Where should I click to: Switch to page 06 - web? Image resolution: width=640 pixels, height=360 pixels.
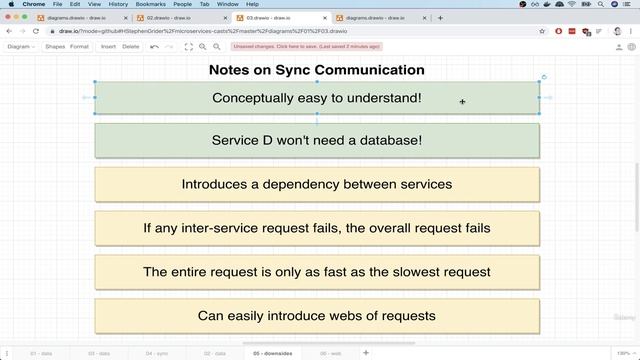[331, 353]
